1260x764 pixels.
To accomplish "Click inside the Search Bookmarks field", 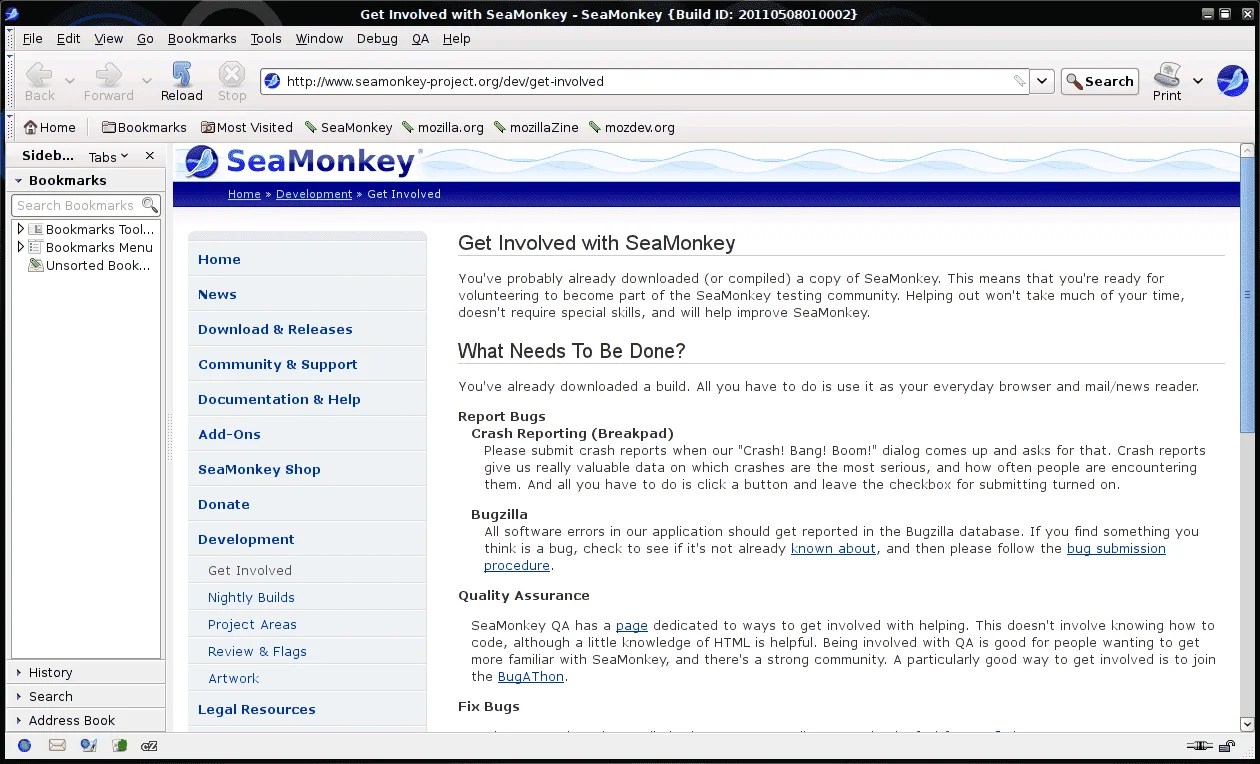I will click(78, 205).
